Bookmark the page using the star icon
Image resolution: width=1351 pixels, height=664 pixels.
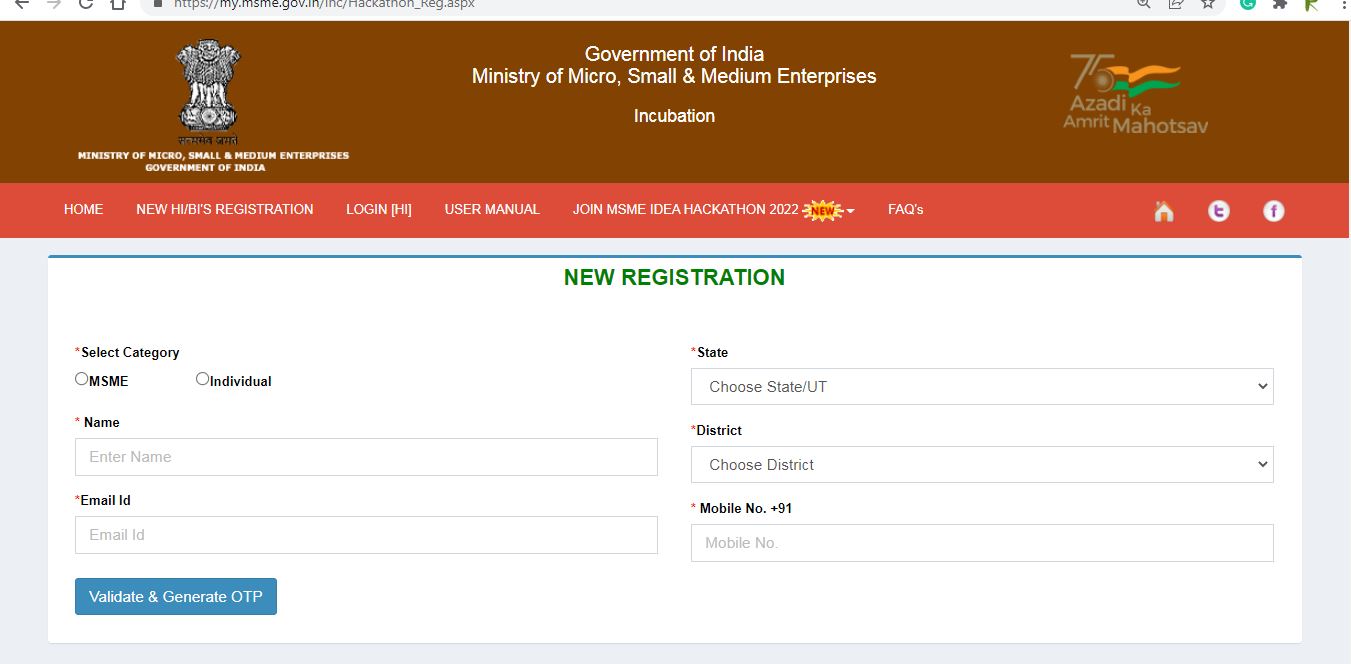1208,5
